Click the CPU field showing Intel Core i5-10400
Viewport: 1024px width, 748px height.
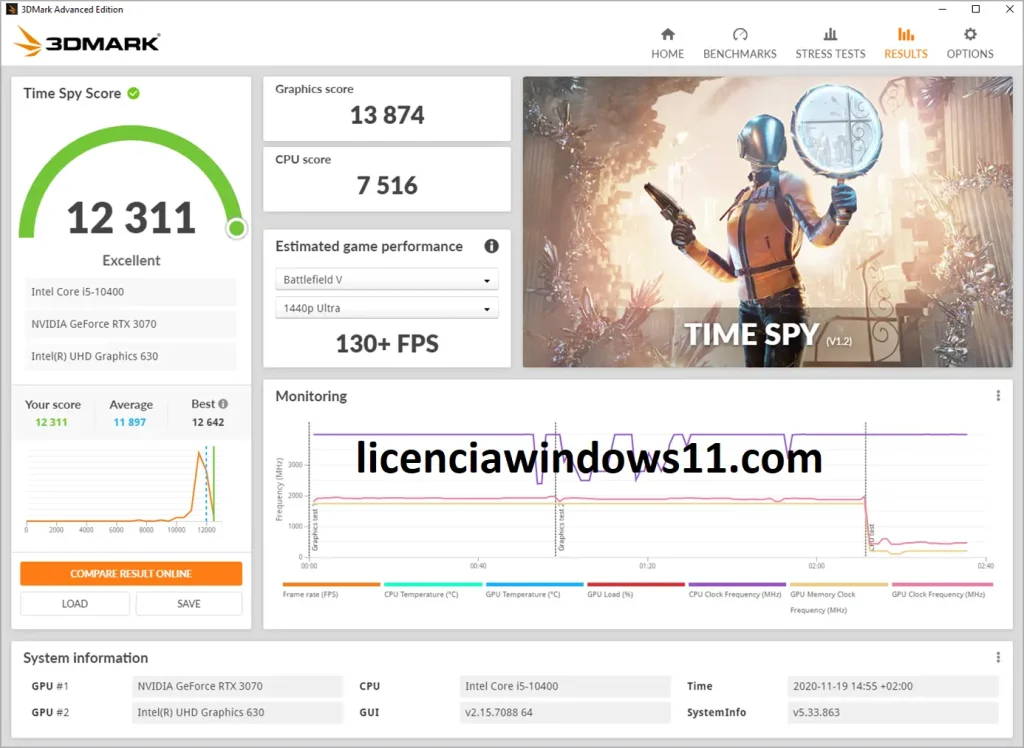coord(565,687)
